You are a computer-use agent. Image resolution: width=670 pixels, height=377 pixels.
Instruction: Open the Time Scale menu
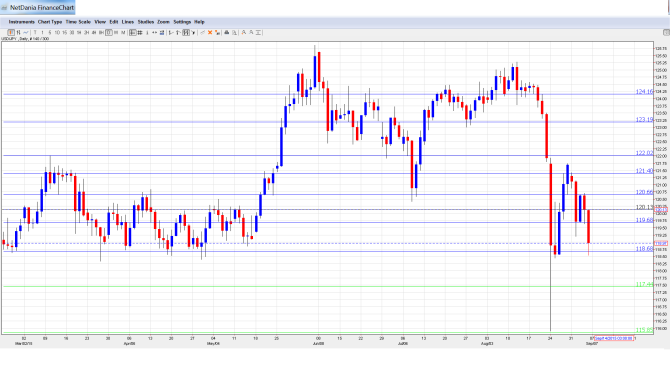click(78, 22)
